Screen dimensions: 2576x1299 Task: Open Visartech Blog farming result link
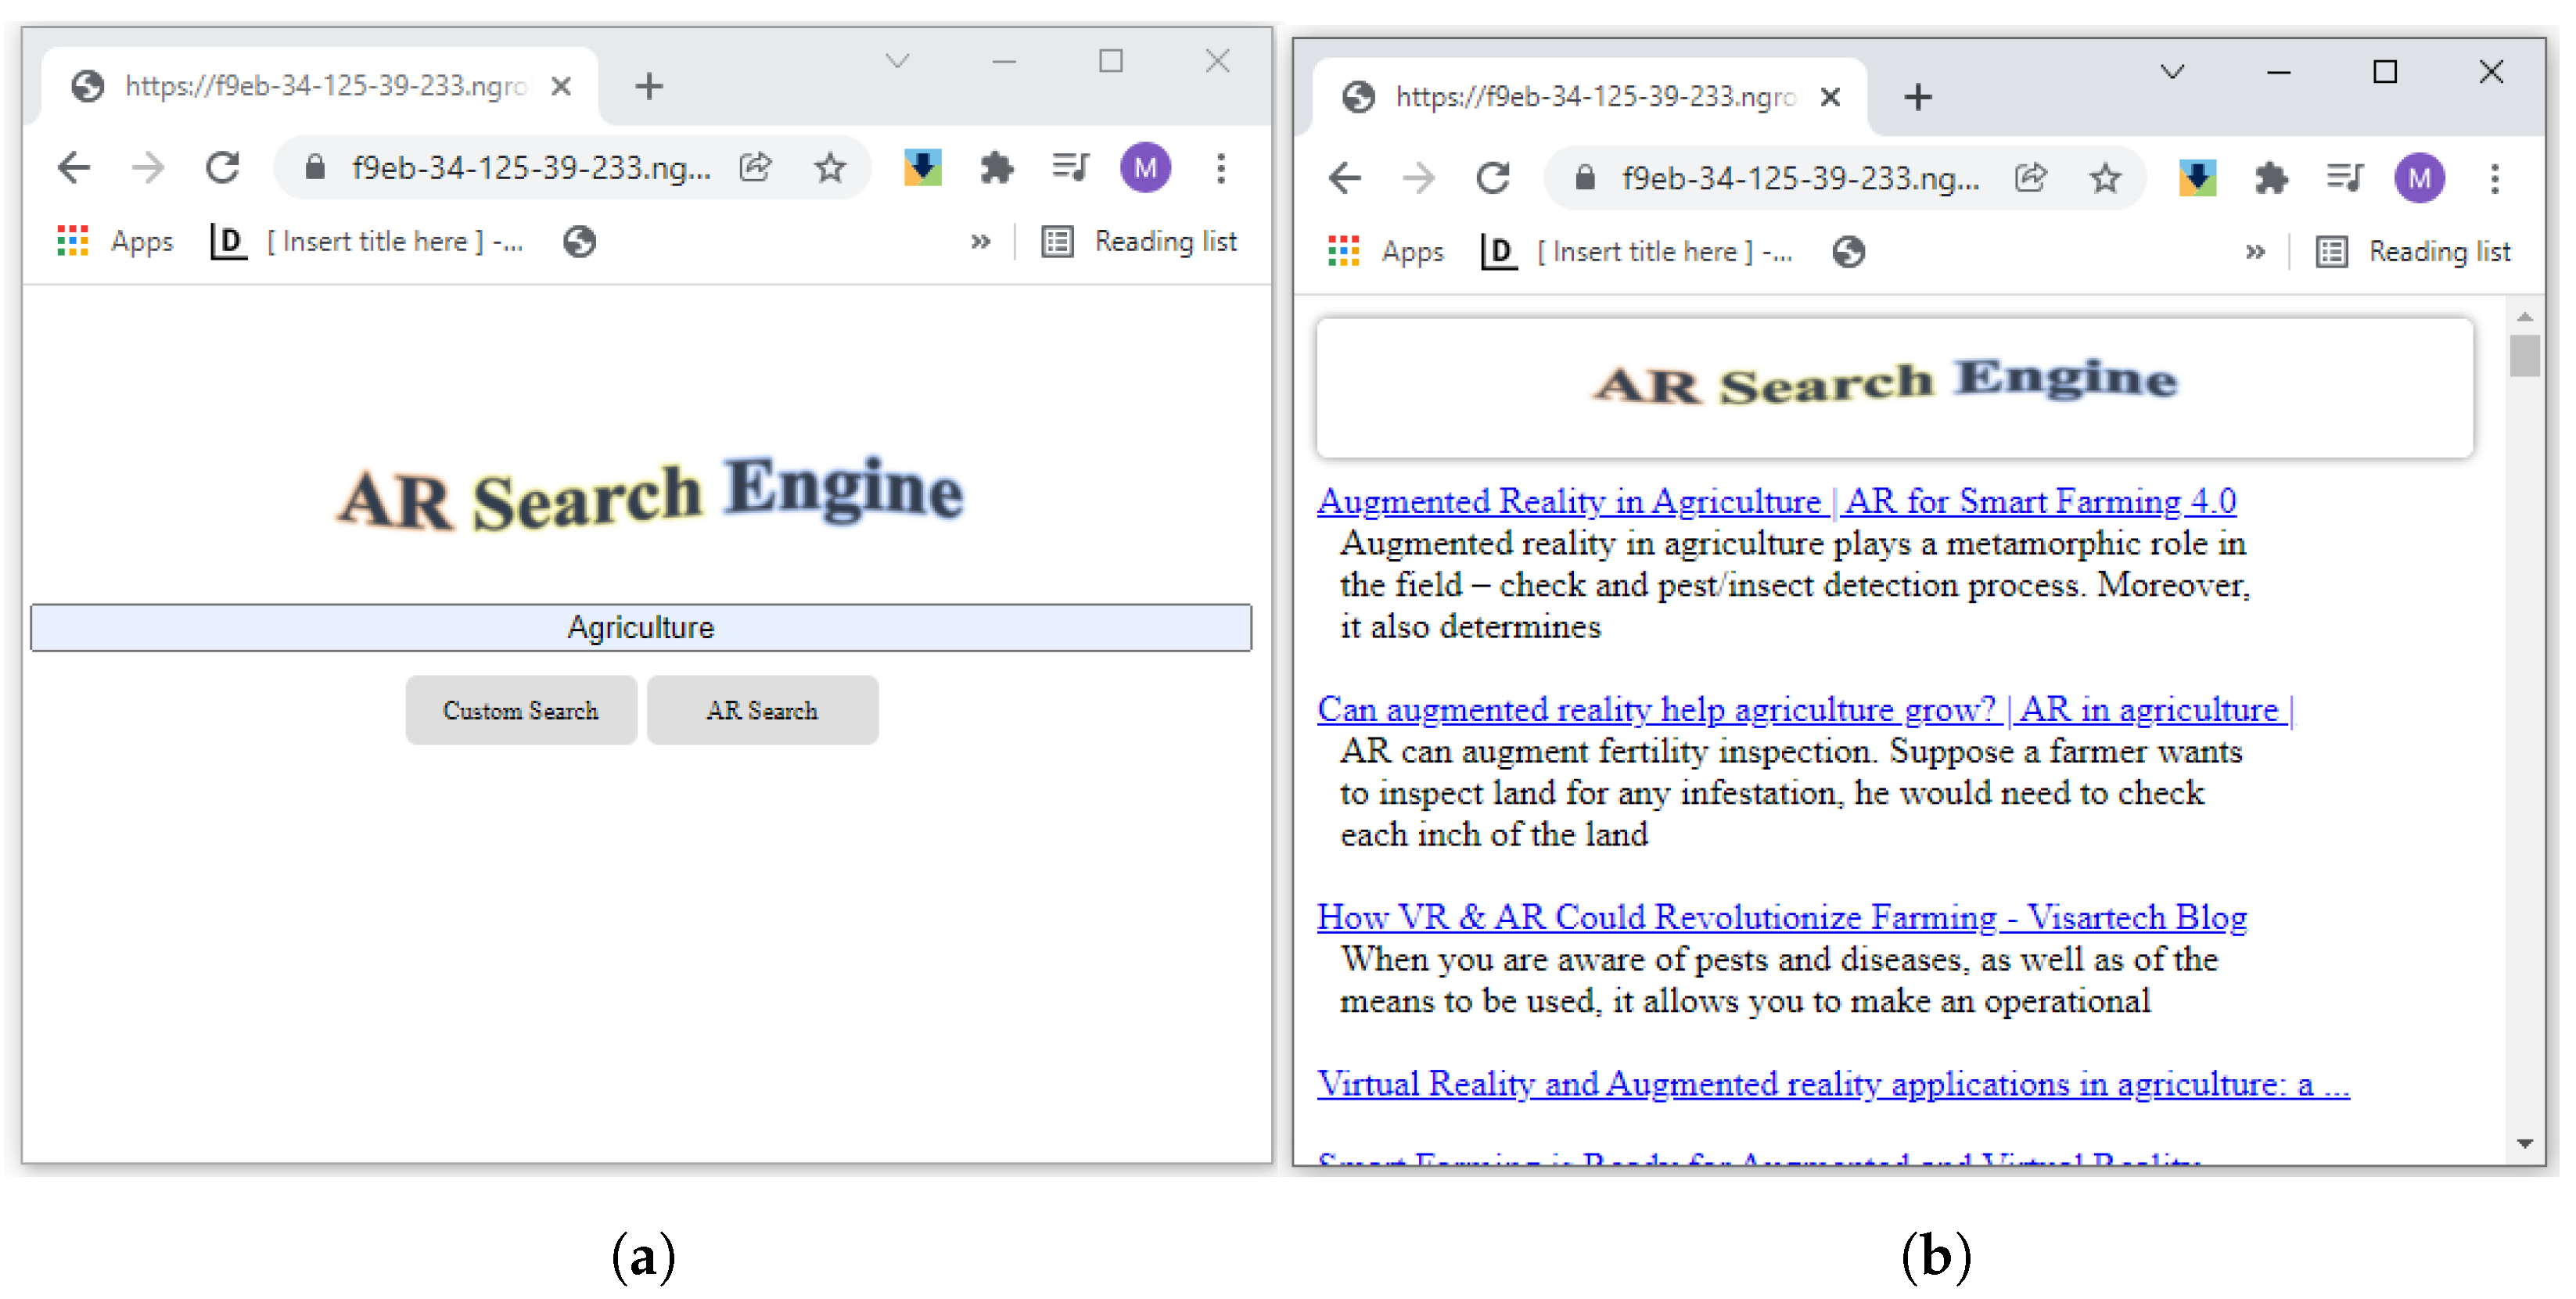point(1781,917)
